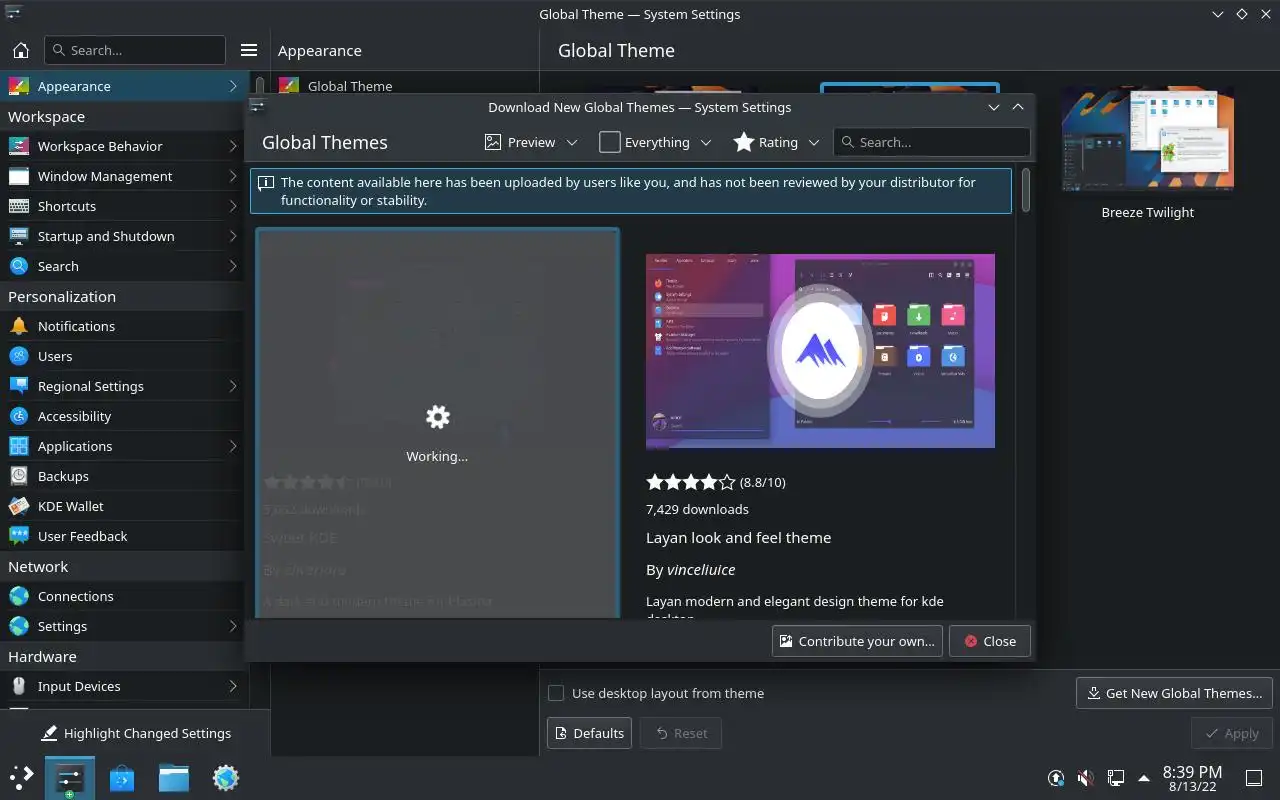Expand Applications submenu arrow
Viewport: 1280px width, 800px height.
point(232,446)
